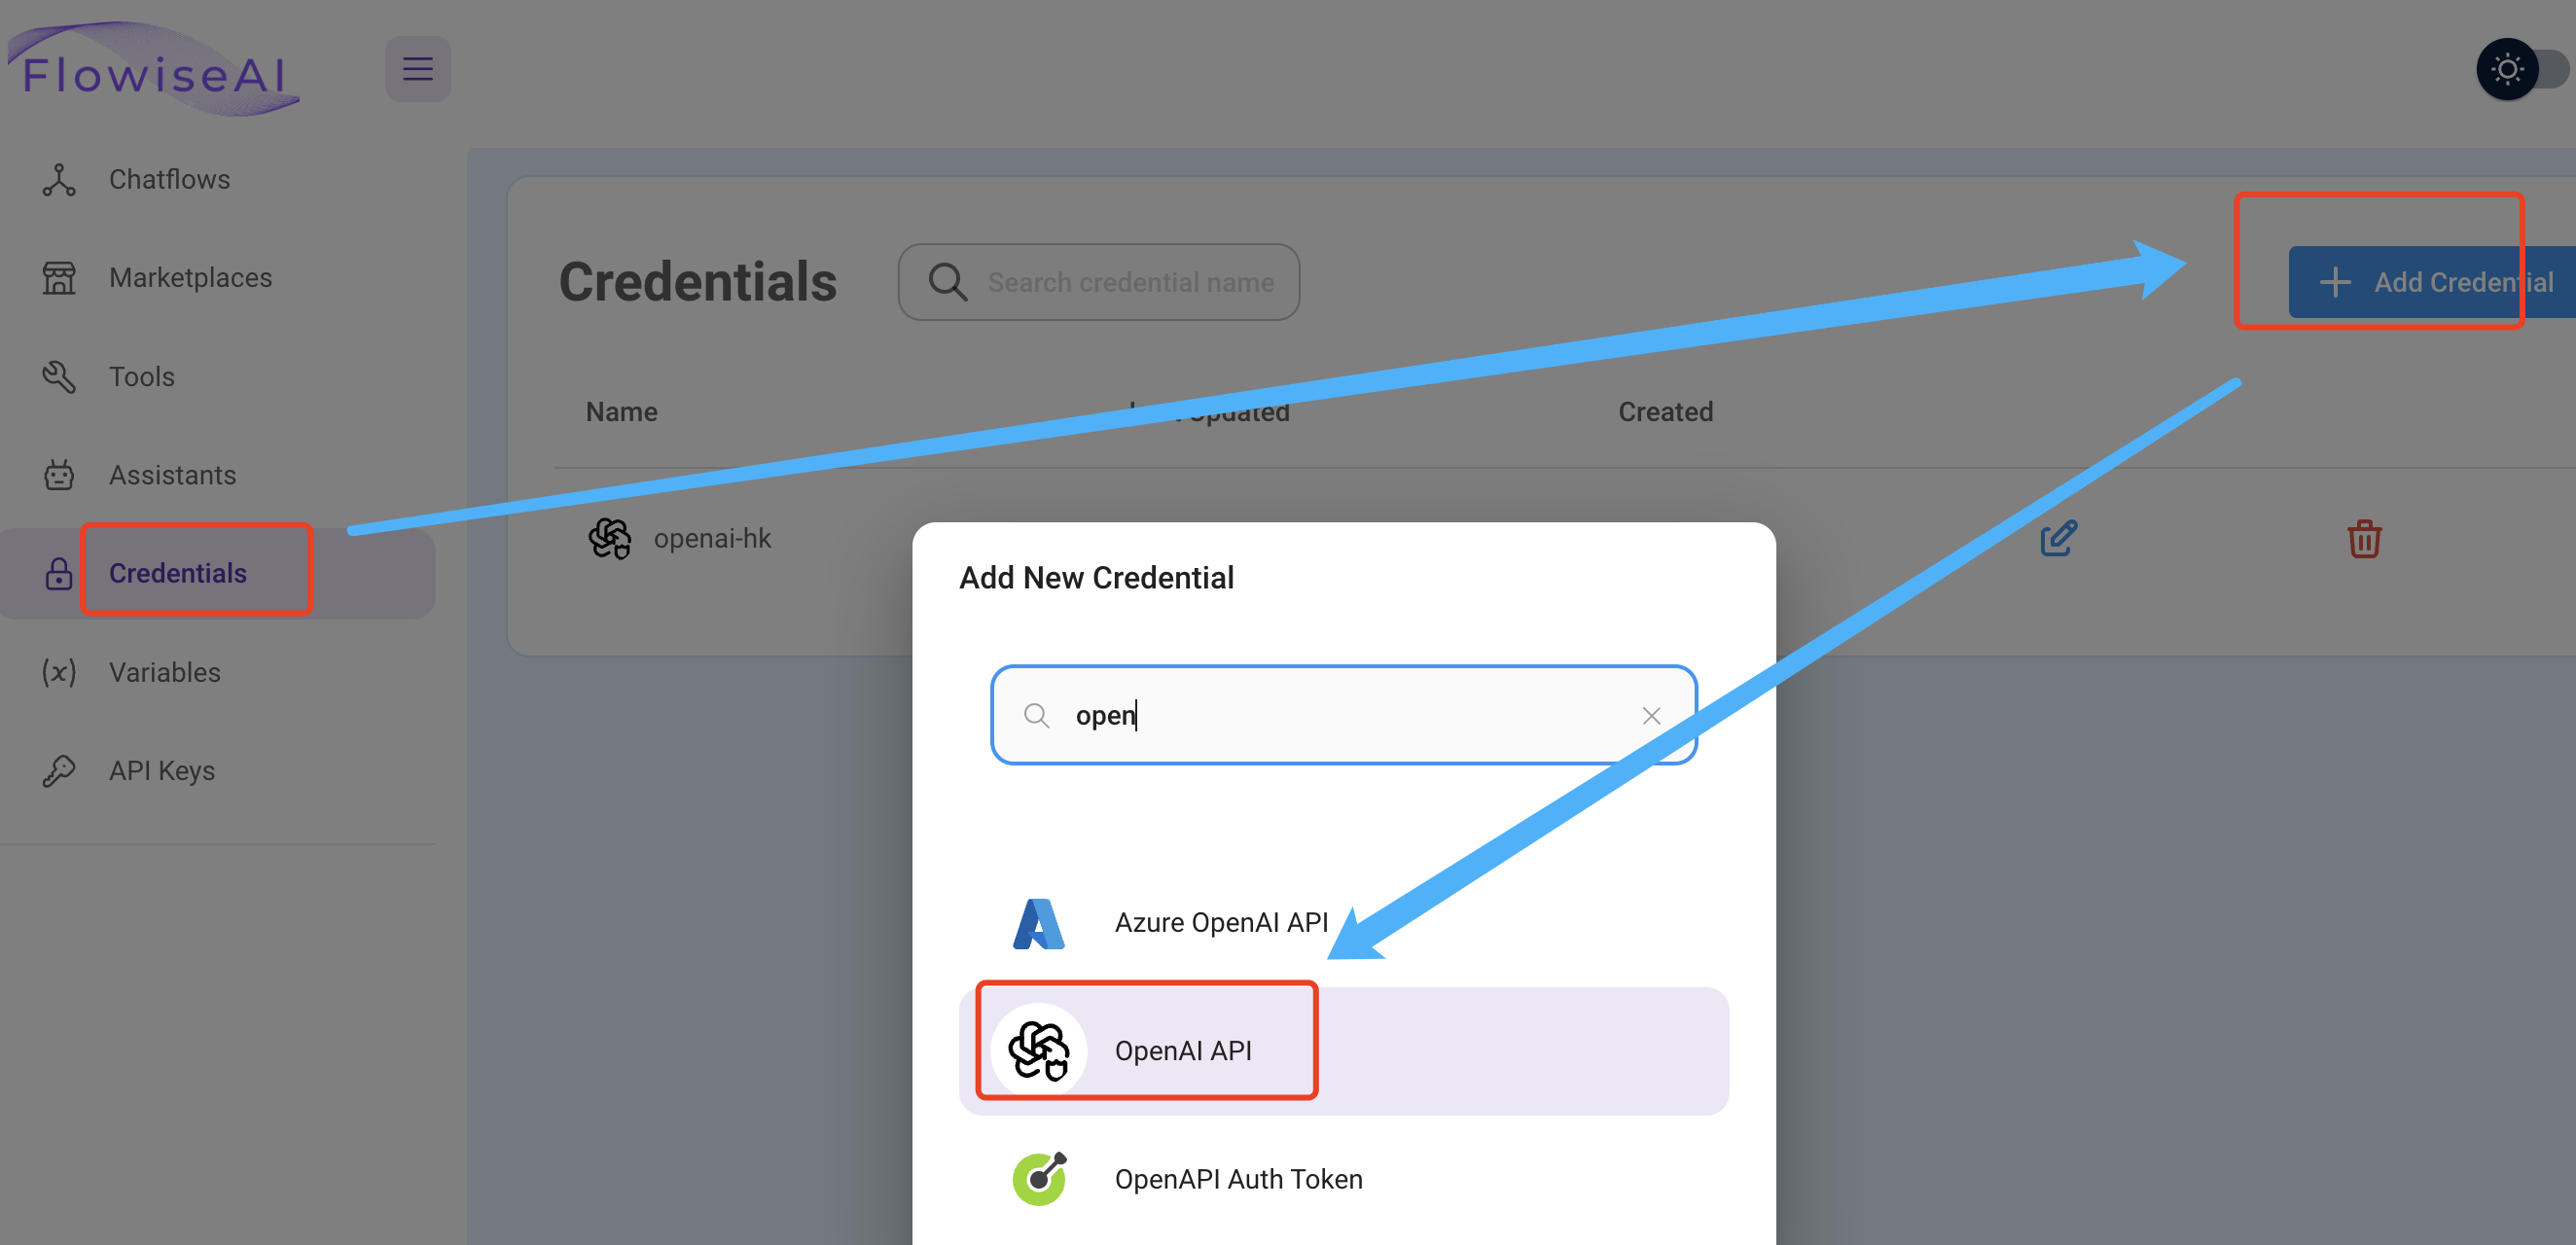Click the hamburger menu icon
The width and height of the screenshot is (2576, 1245).
(419, 69)
